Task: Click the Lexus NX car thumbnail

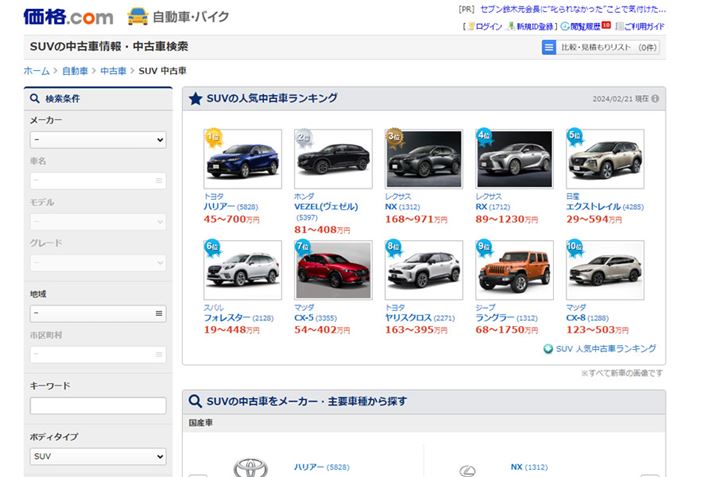Action: [424, 159]
